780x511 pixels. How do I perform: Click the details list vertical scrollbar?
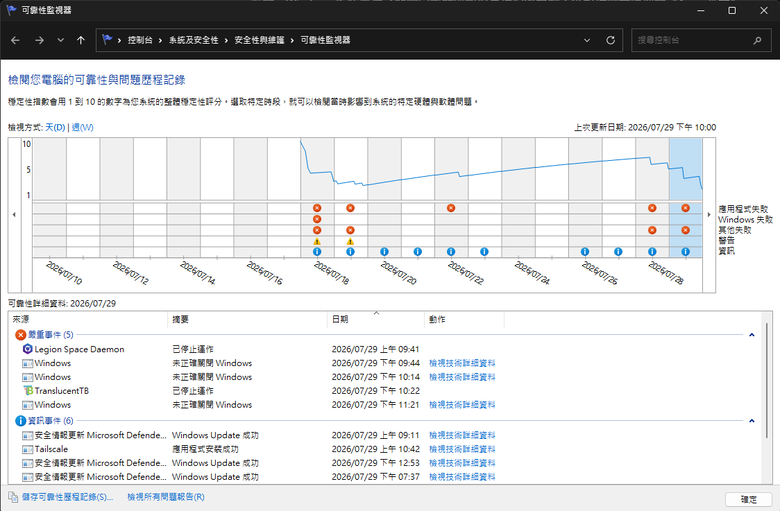(767, 381)
